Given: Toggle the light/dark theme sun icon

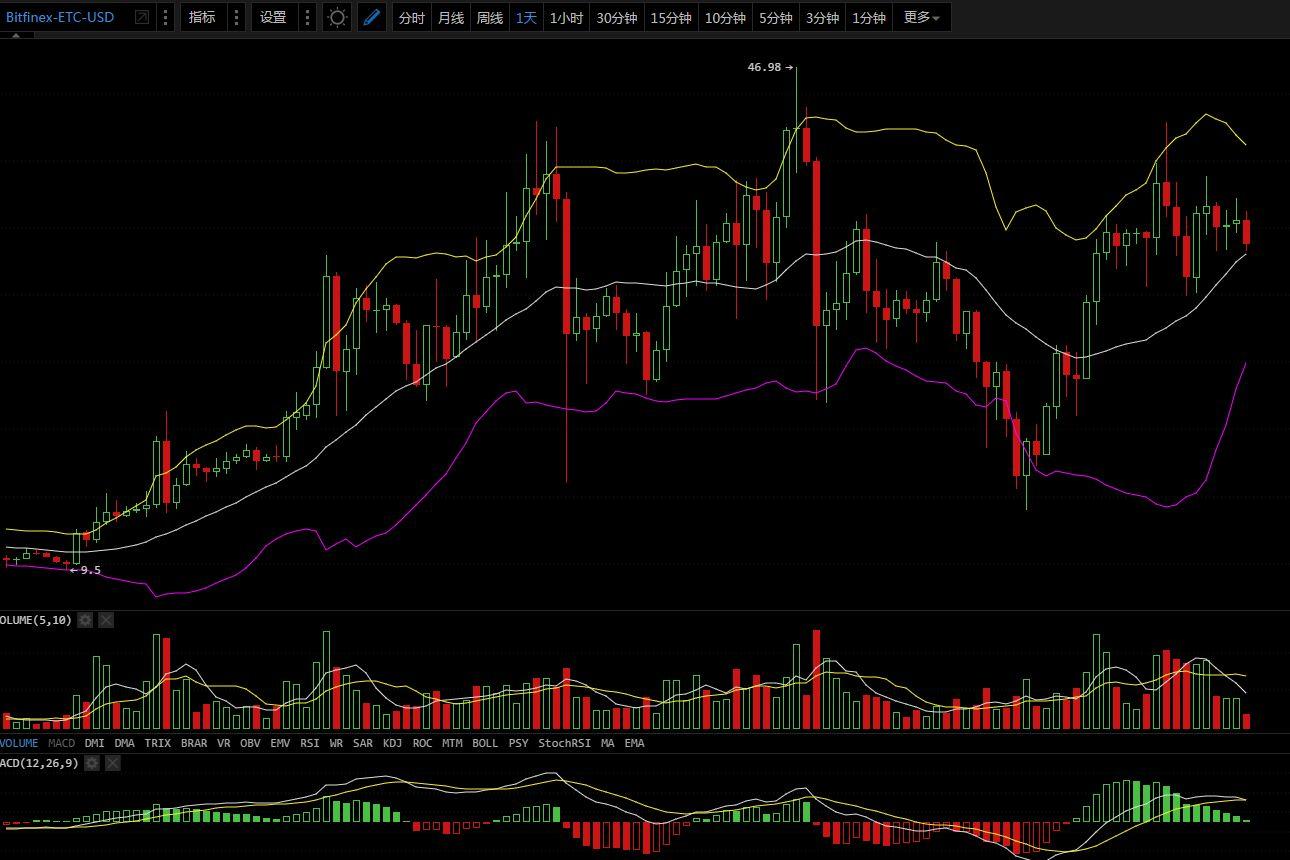Looking at the screenshot, I should (338, 17).
